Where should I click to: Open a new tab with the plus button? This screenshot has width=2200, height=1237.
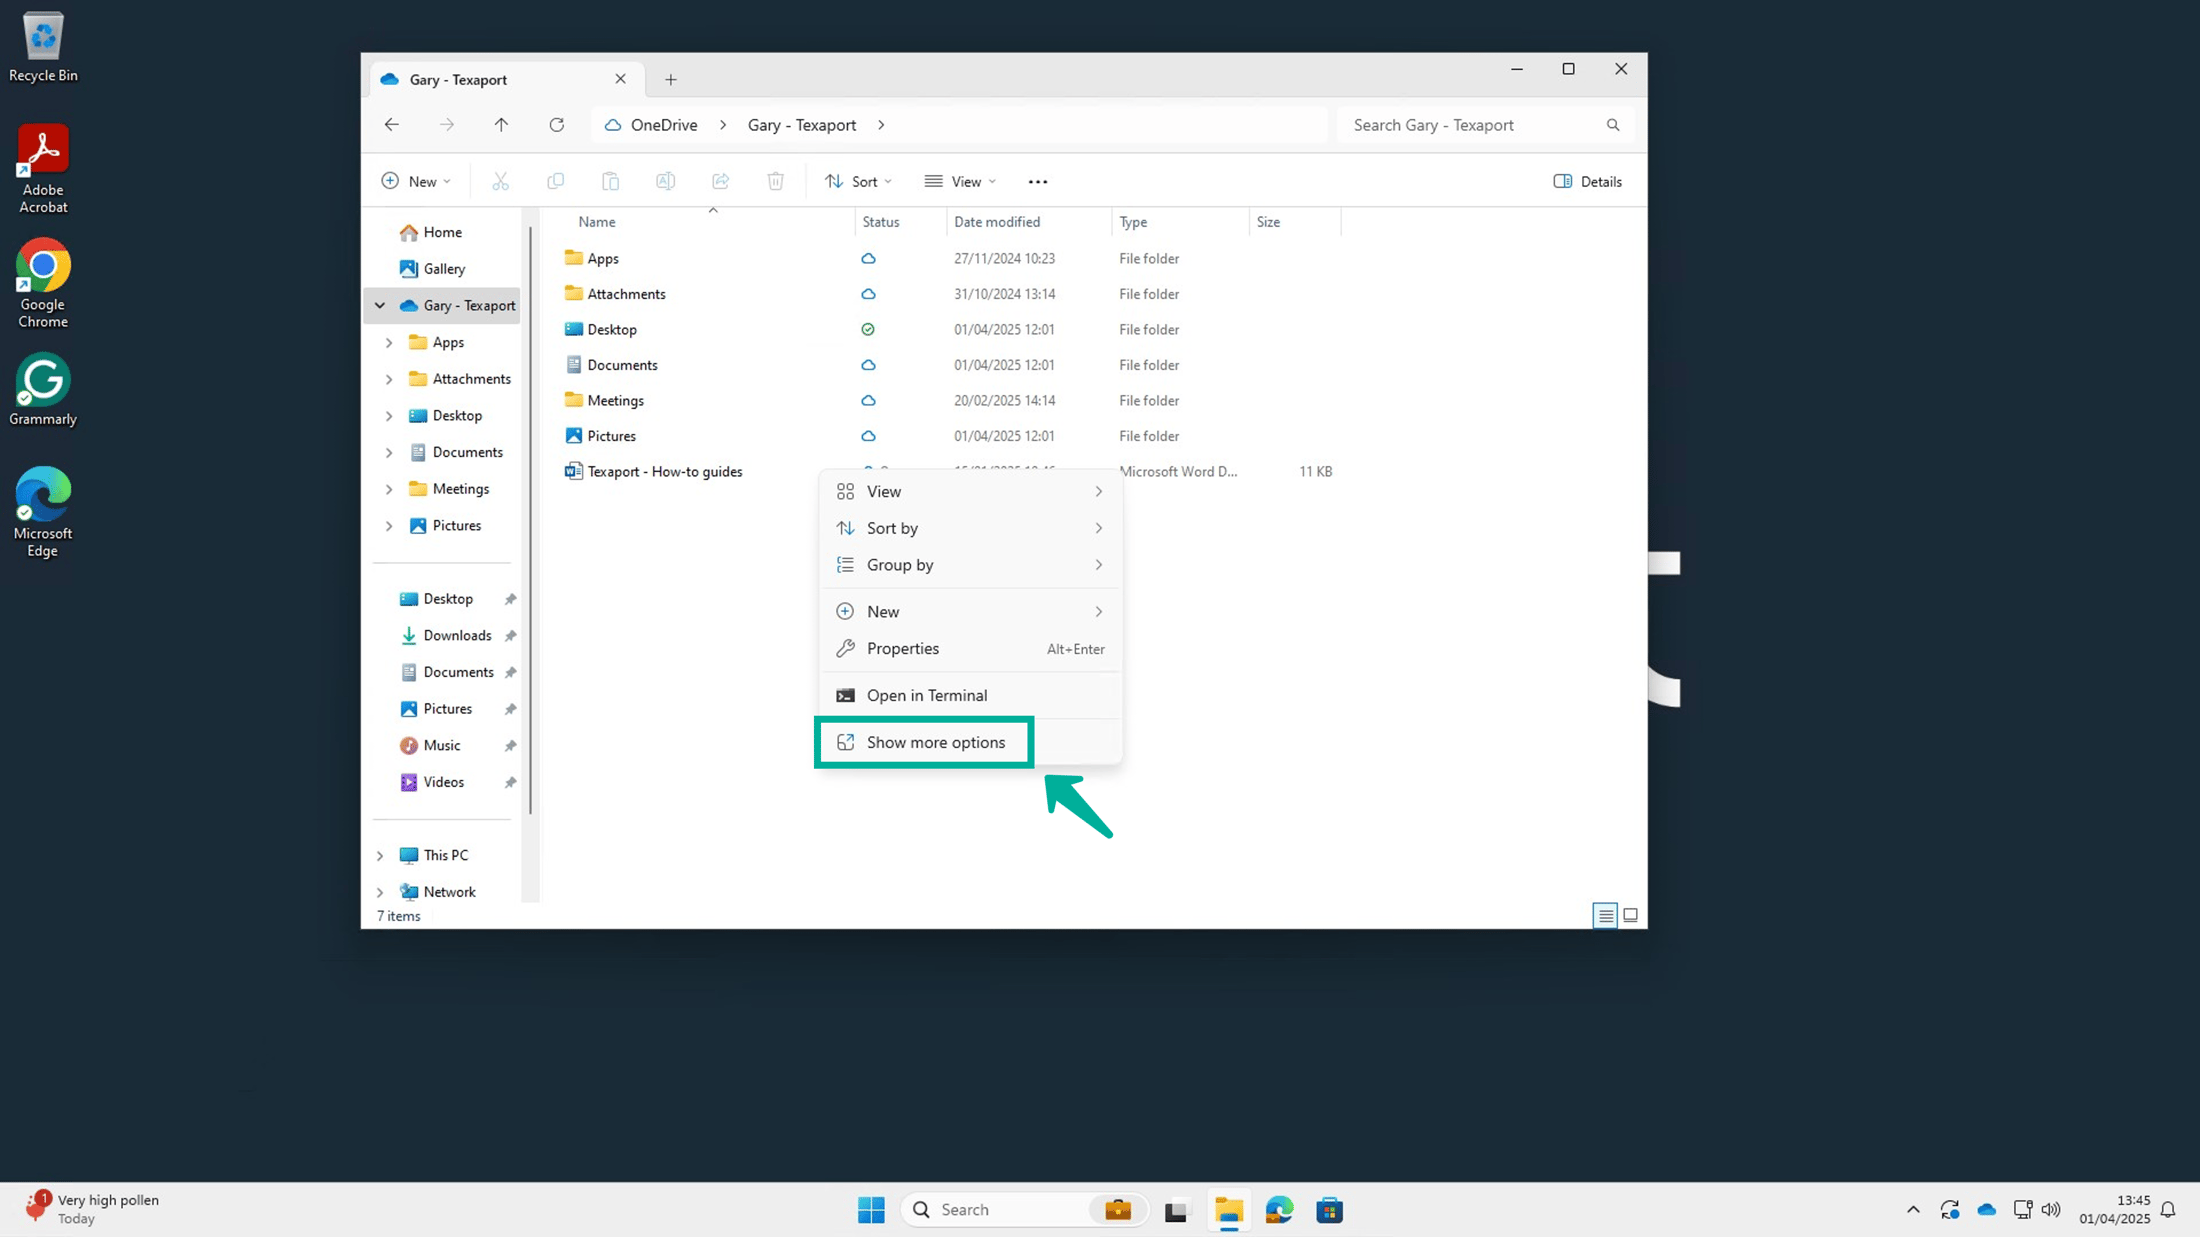(x=671, y=79)
